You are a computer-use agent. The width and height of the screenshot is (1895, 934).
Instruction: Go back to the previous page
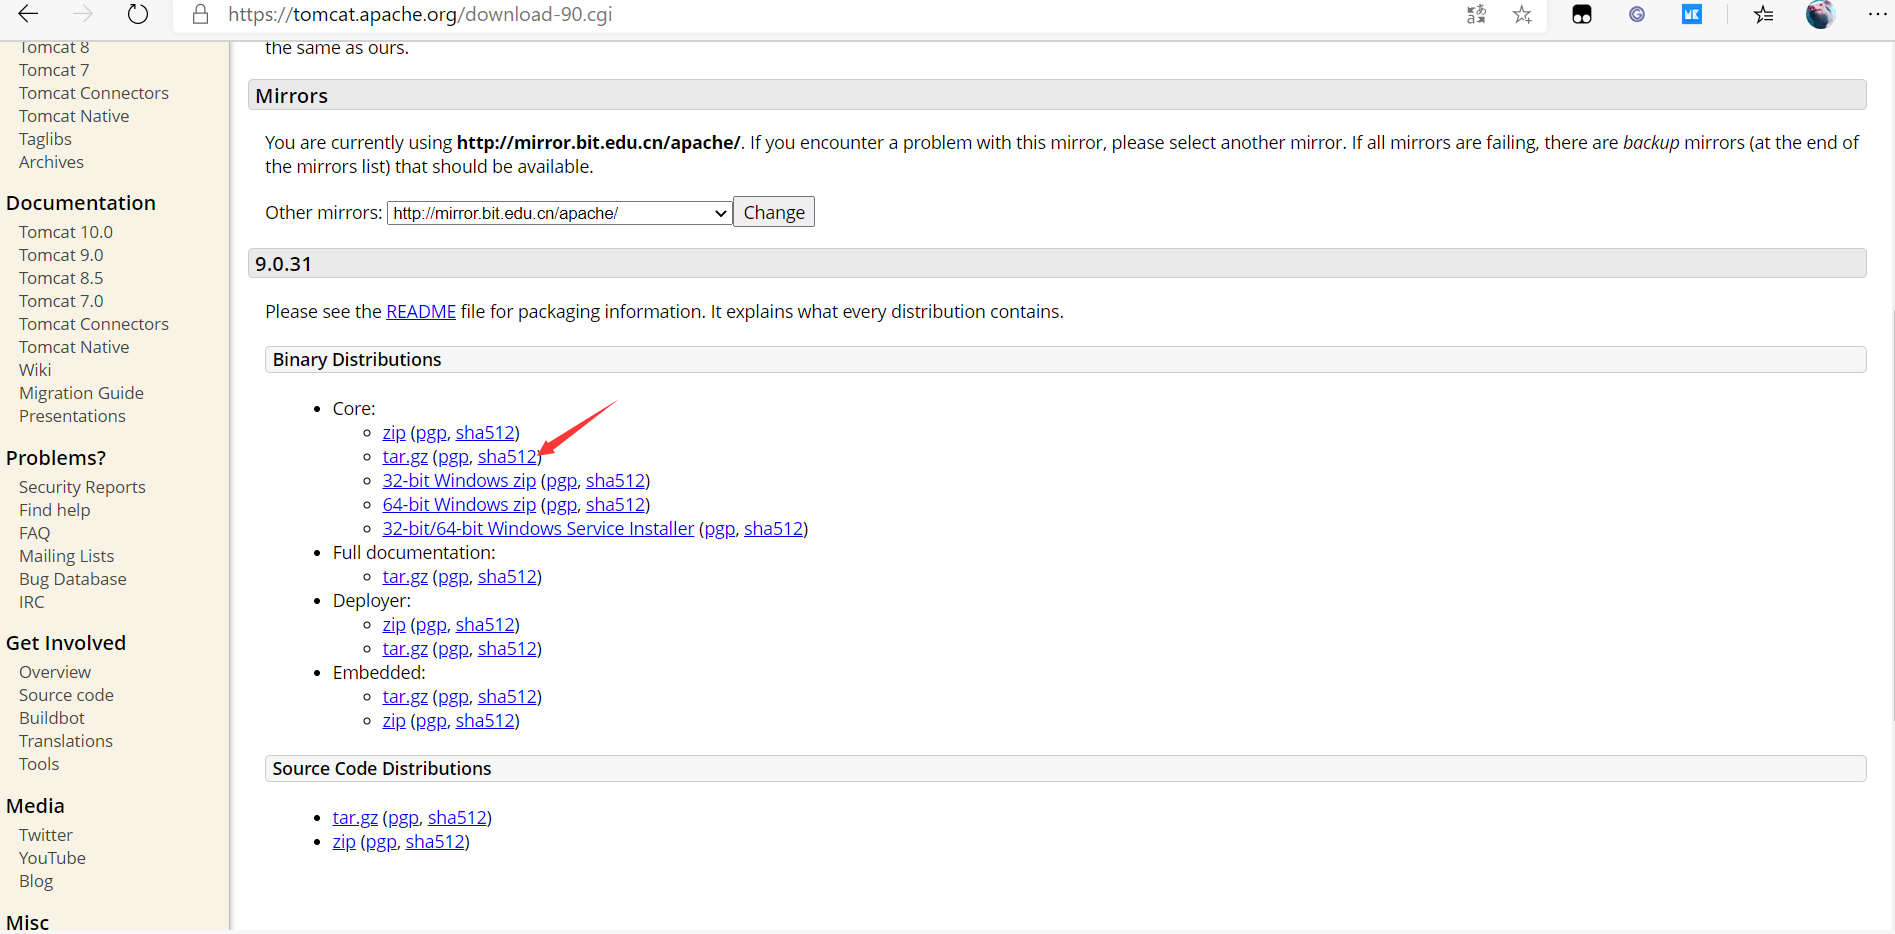click(28, 14)
